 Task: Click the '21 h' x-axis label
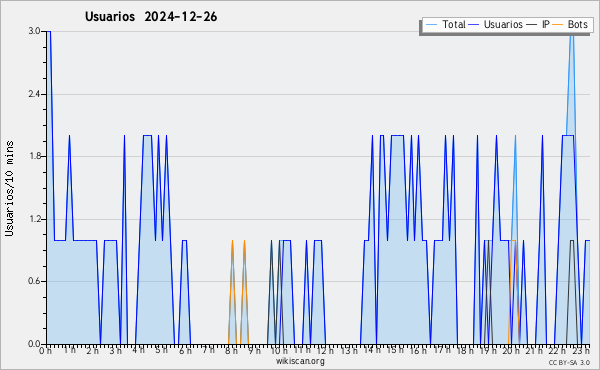point(534,350)
